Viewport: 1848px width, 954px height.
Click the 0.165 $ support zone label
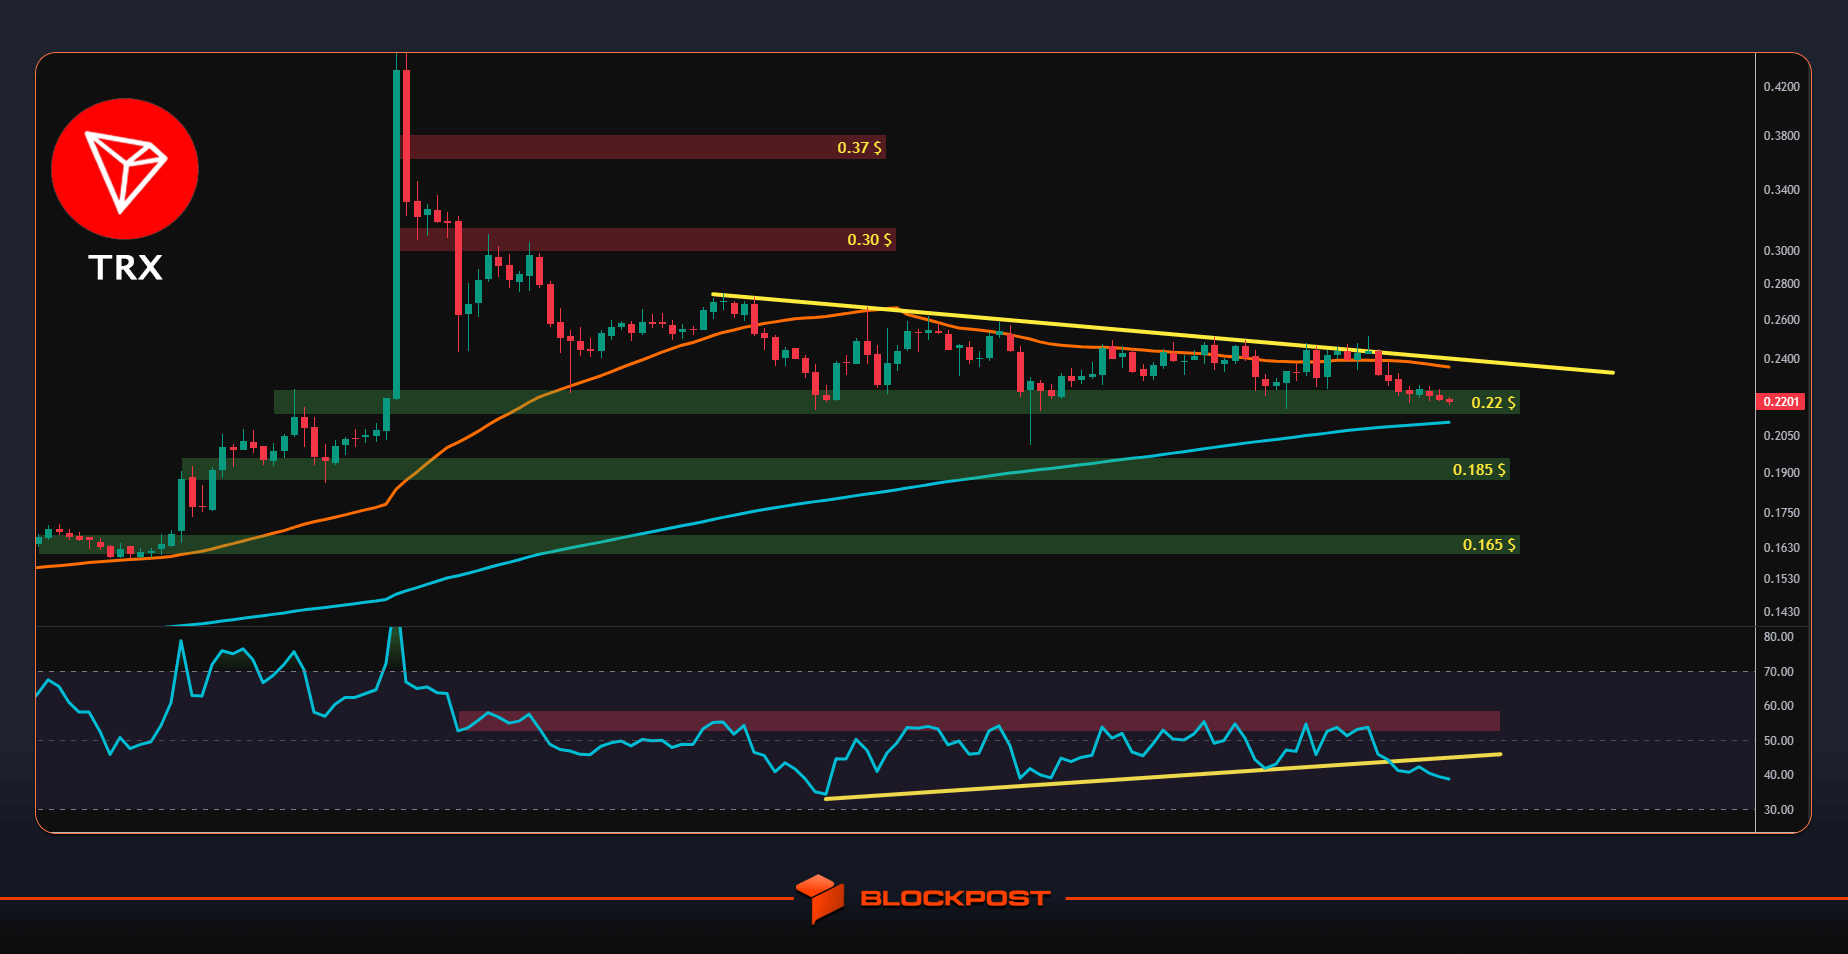(1489, 544)
